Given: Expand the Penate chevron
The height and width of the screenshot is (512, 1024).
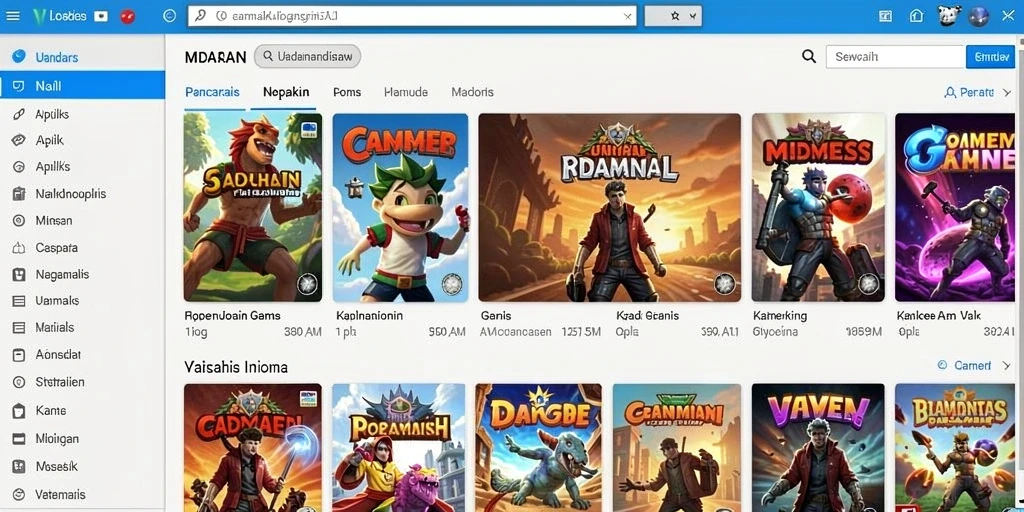Looking at the screenshot, I should click(x=1007, y=93).
